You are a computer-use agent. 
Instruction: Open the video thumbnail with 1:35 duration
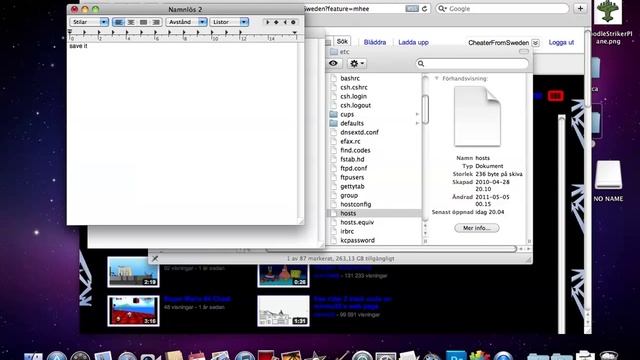283,311
